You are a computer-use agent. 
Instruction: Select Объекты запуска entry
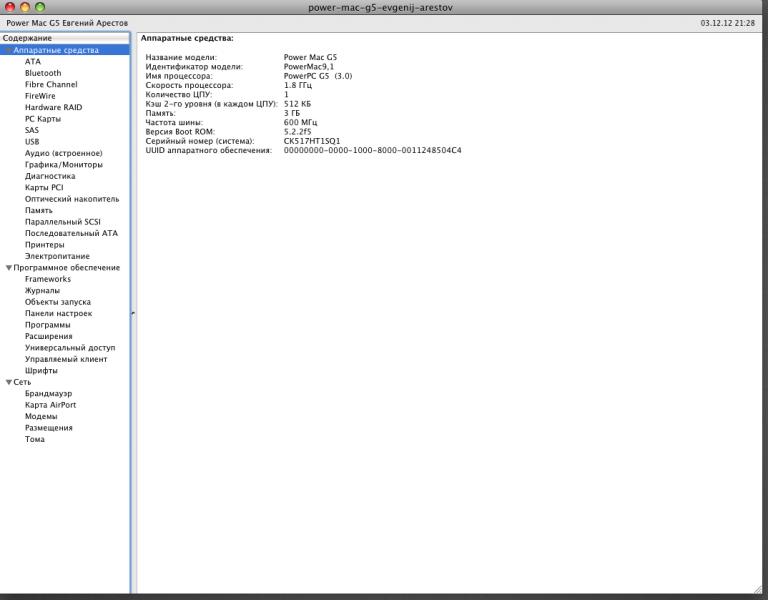tap(58, 302)
